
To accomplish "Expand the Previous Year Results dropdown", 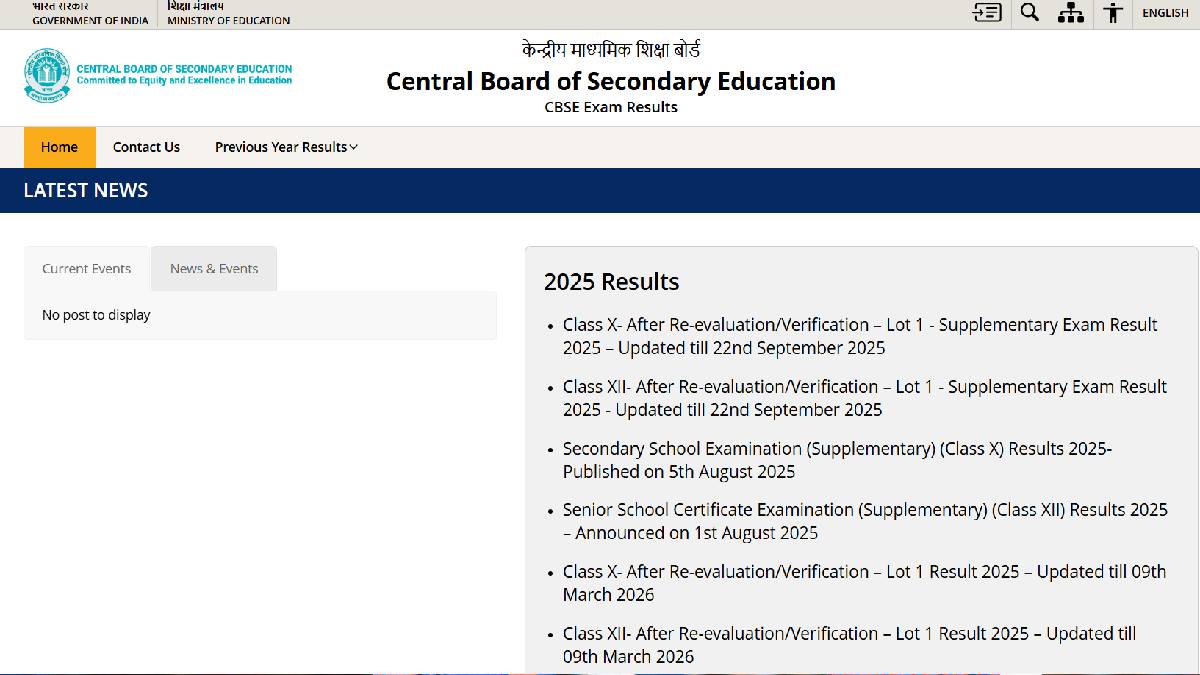I will point(285,147).
